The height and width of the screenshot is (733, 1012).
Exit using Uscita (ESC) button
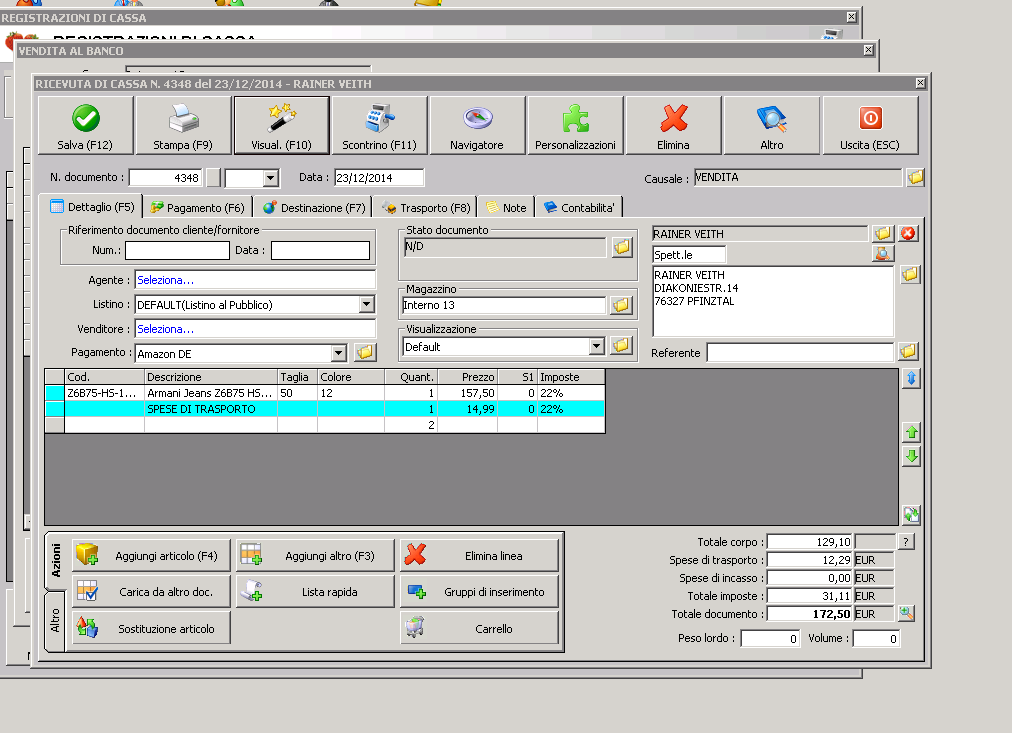[869, 127]
